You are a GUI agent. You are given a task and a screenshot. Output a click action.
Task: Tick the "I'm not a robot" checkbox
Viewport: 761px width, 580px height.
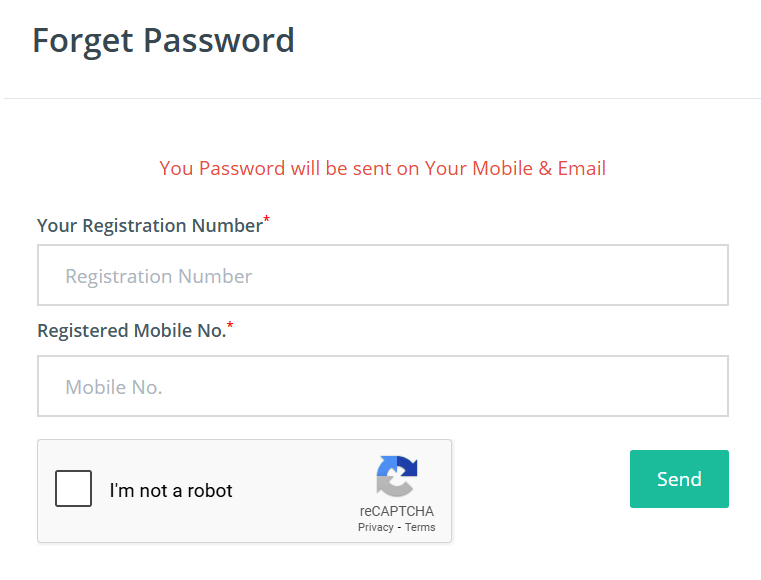click(x=74, y=489)
